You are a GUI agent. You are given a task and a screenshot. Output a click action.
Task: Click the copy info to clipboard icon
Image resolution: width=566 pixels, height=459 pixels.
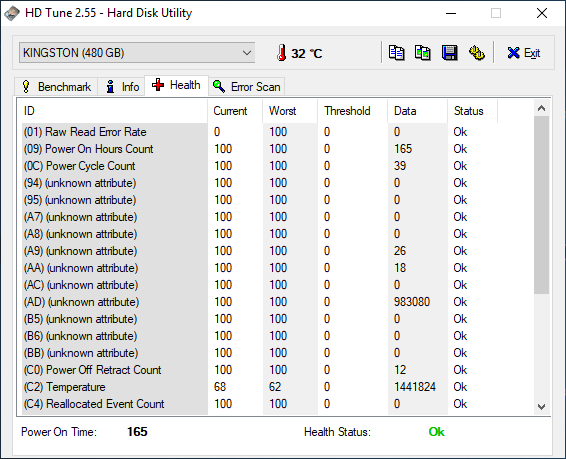(x=396, y=53)
